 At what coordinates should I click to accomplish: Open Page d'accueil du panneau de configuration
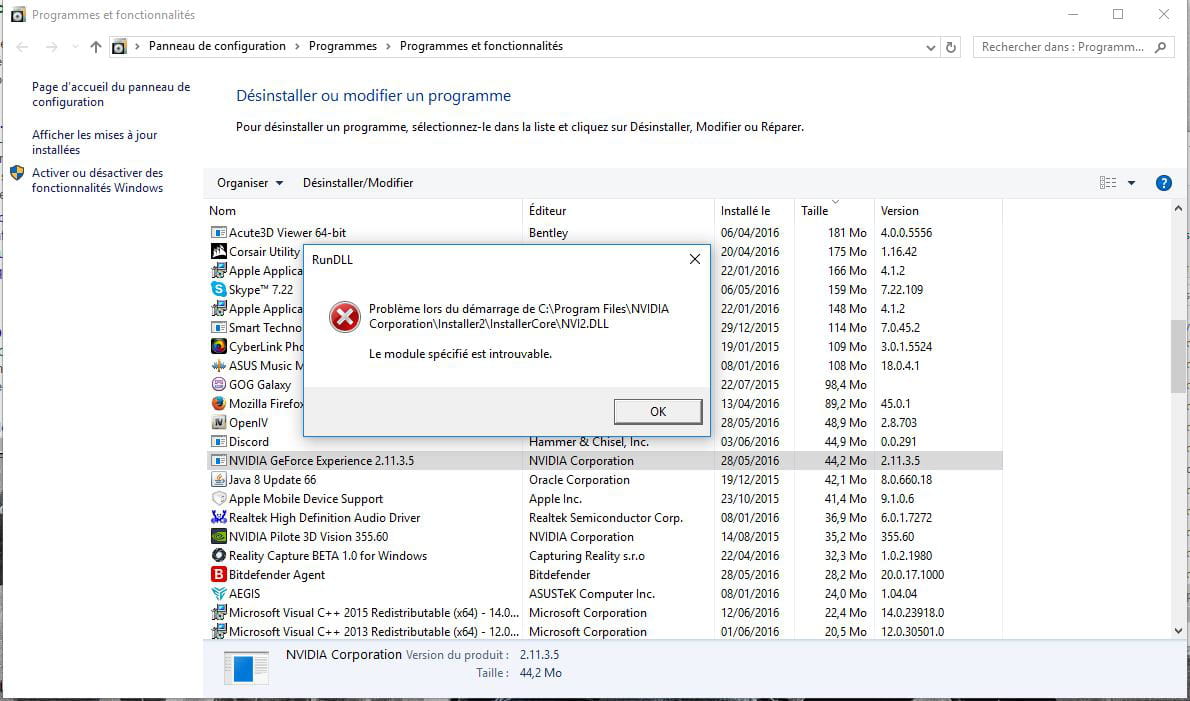tap(111, 95)
